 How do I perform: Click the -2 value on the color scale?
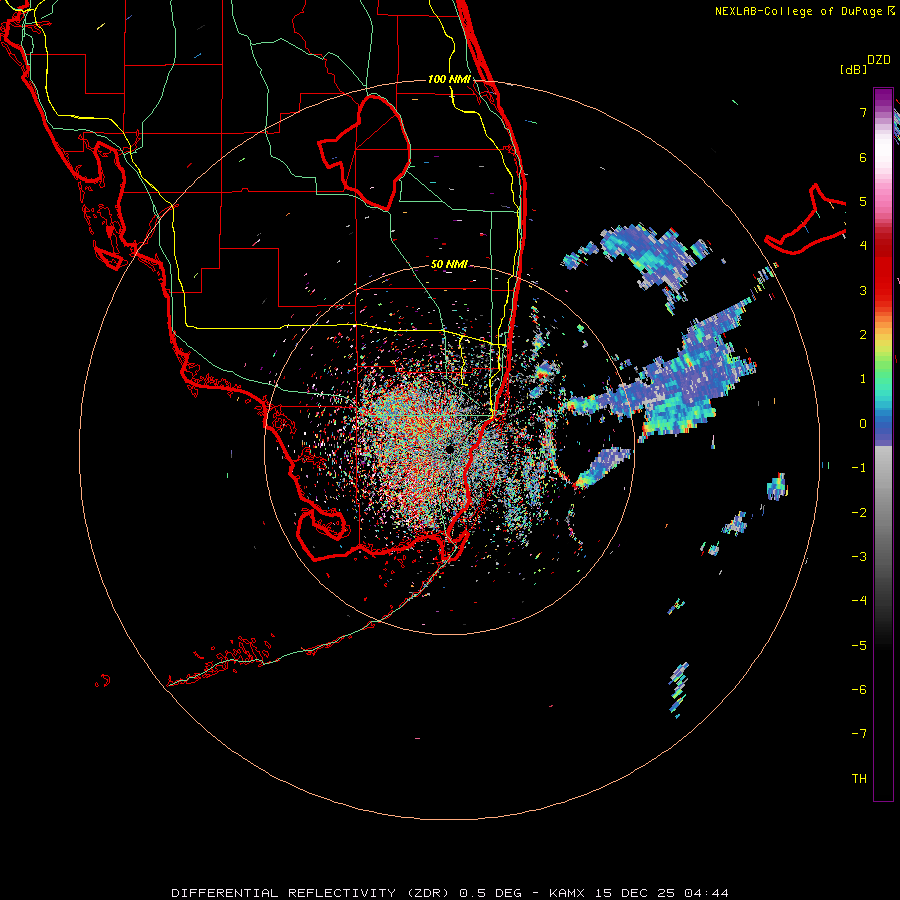[x=859, y=513]
